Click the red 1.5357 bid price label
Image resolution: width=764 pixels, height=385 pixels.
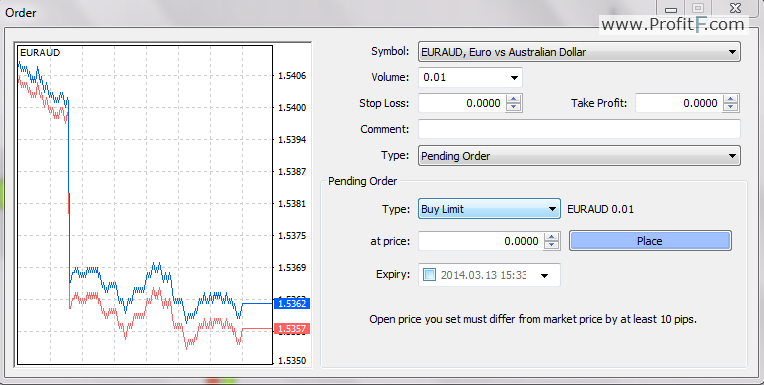point(291,329)
